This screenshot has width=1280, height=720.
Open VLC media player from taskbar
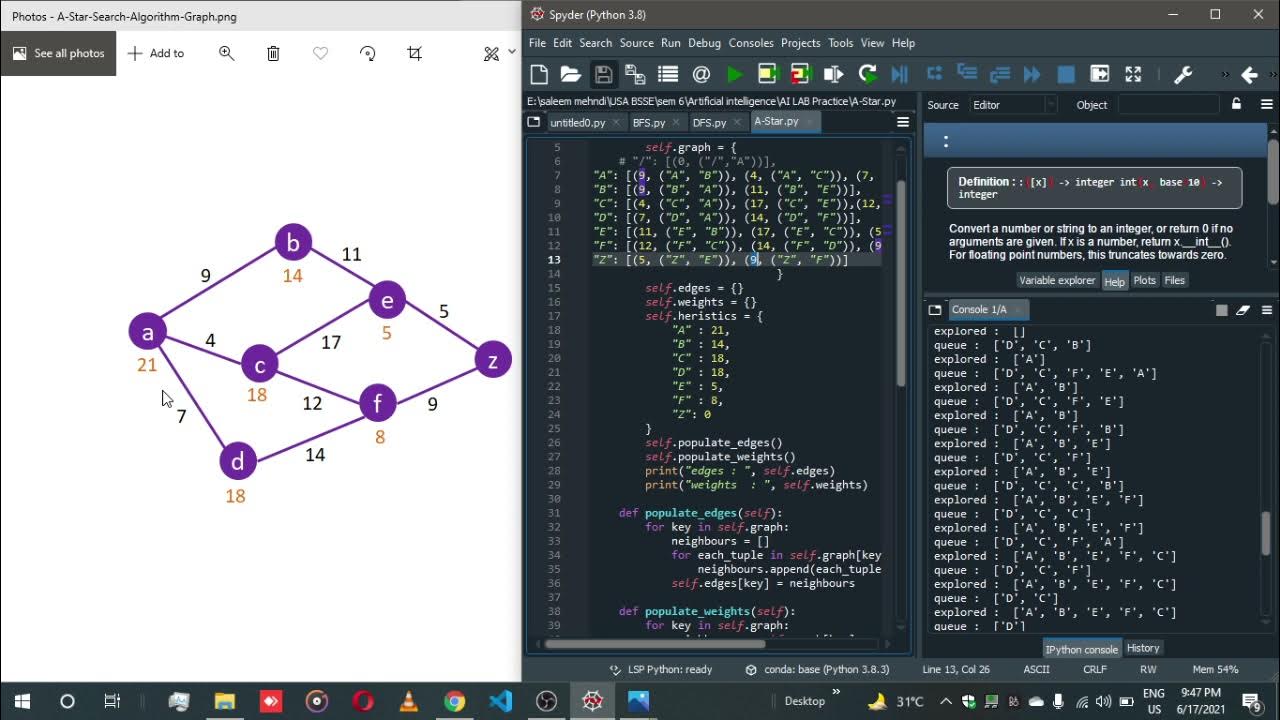click(x=408, y=701)
